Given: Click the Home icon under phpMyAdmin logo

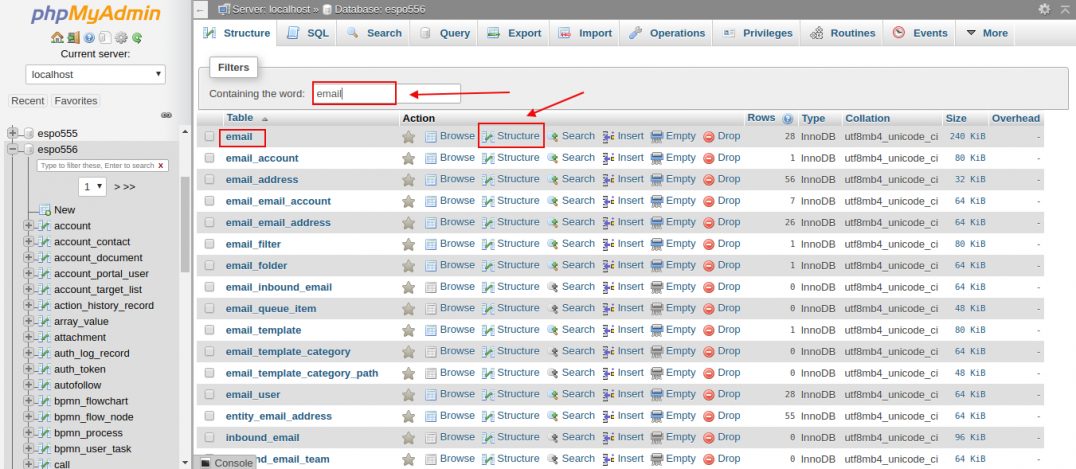Looking at the screenshot, I should [56, 38].
